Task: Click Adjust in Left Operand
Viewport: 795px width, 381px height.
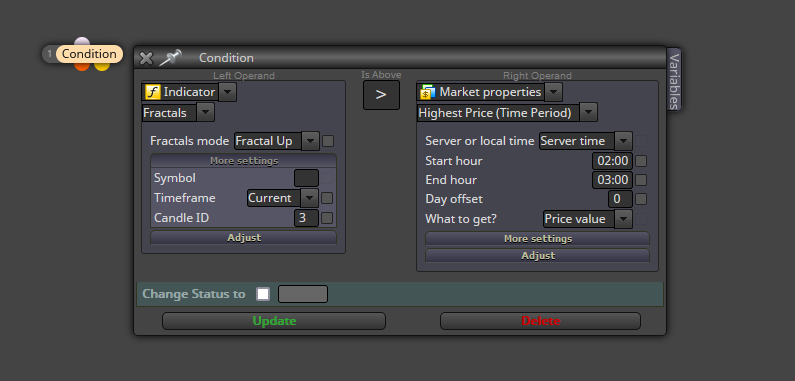Action: [244, 237]
